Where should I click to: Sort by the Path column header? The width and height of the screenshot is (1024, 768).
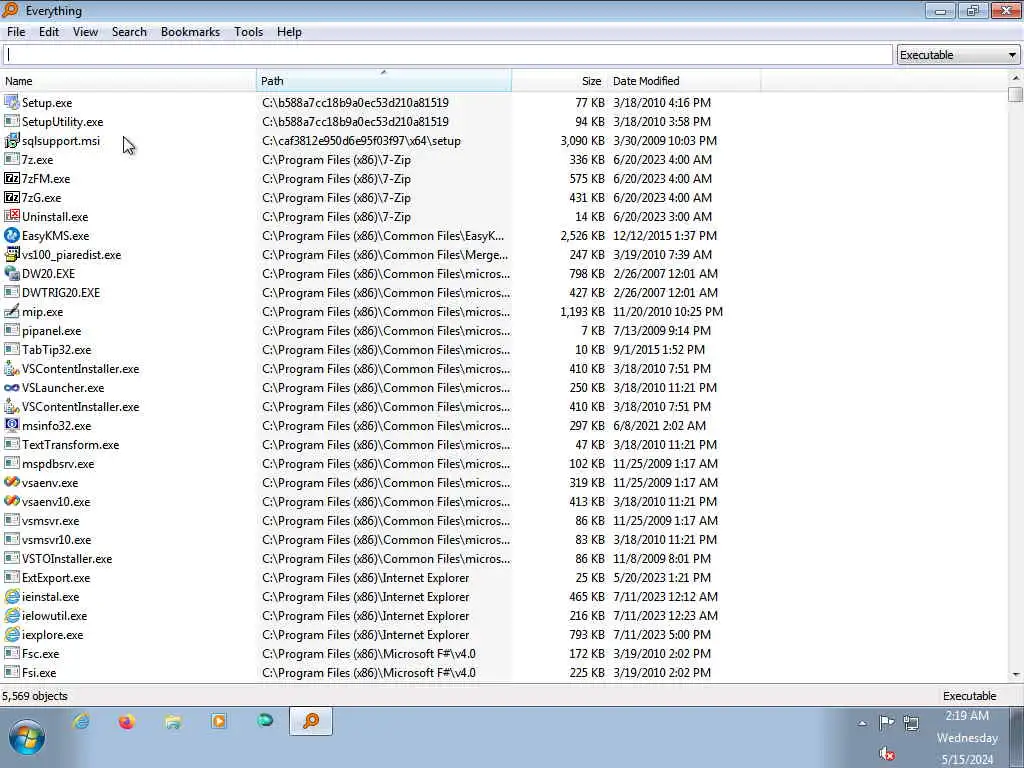(x=384, y=81)
